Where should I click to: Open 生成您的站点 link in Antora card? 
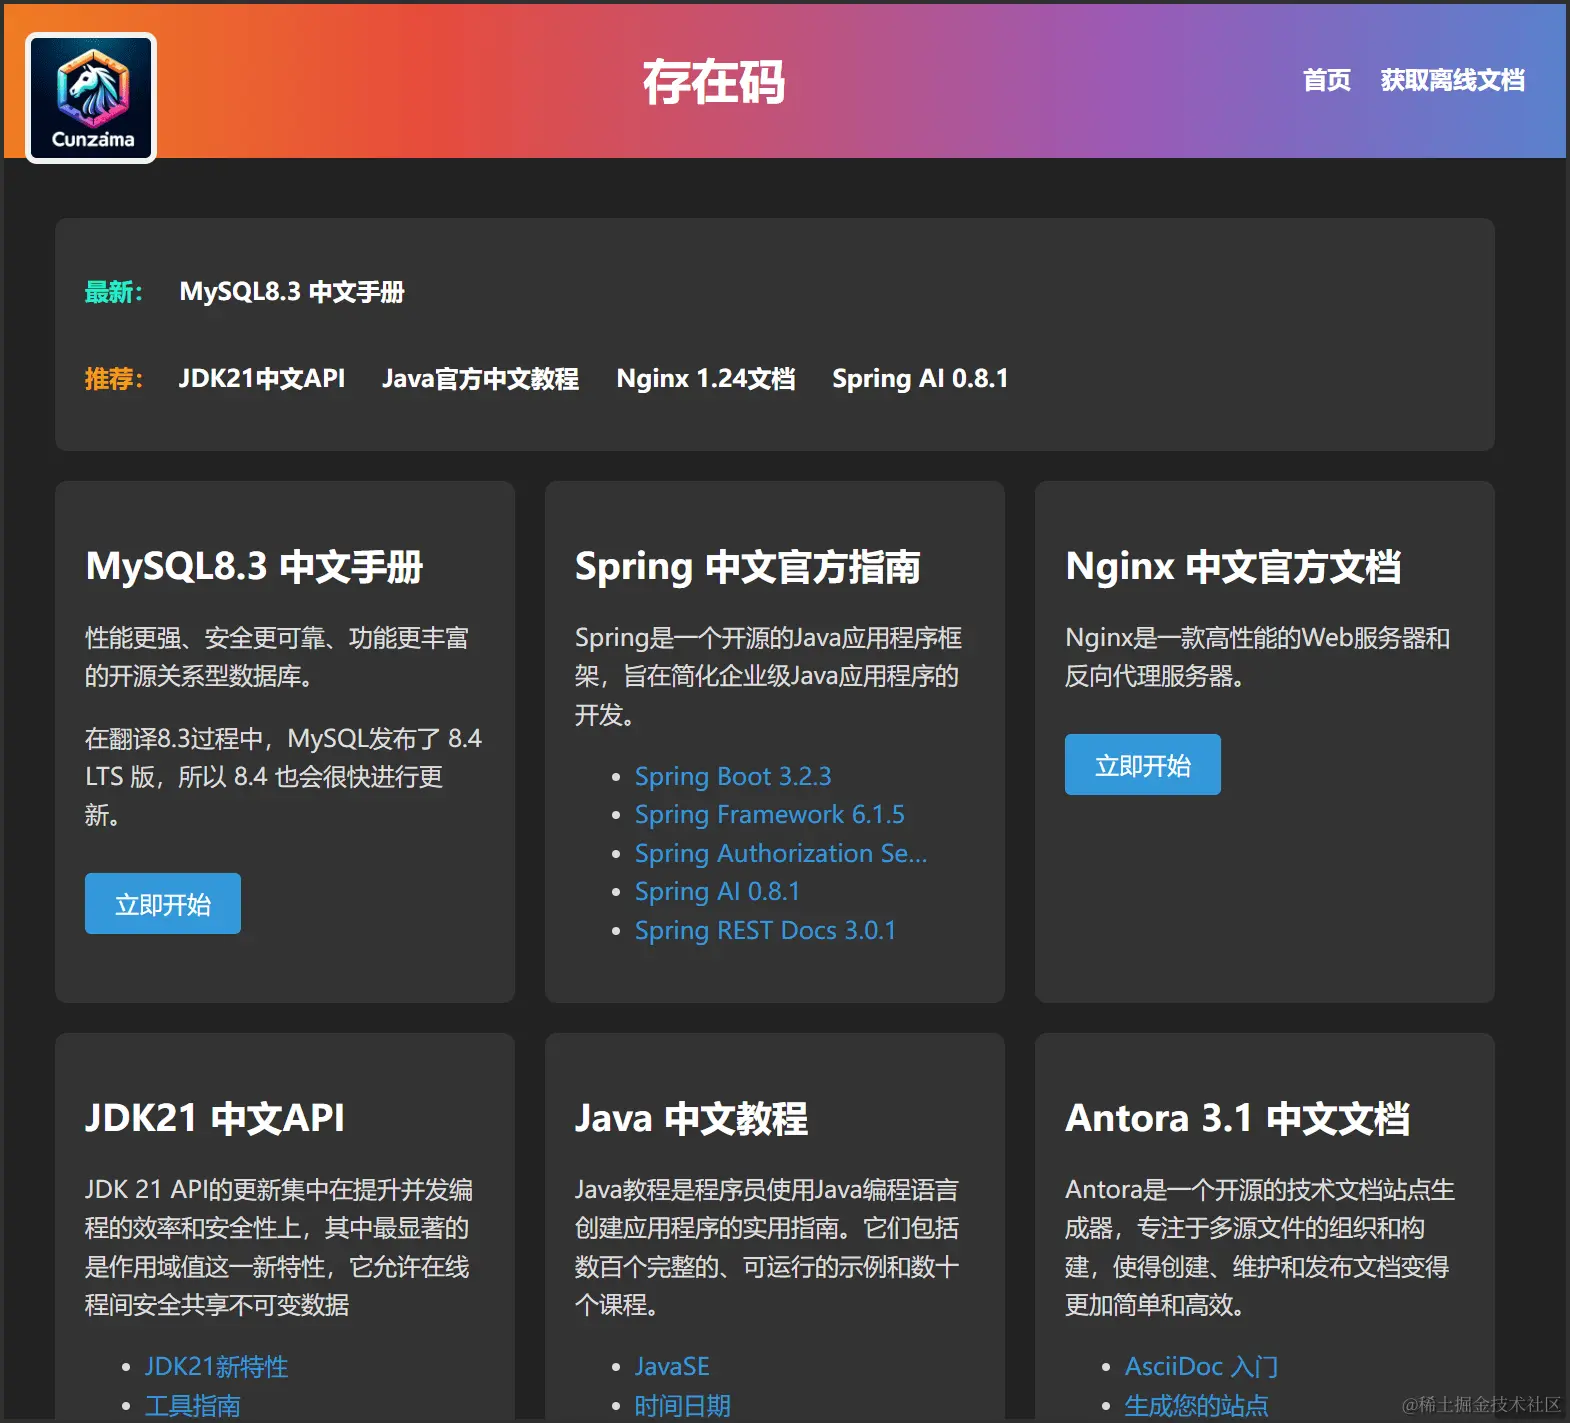tap(1196, 1406)
